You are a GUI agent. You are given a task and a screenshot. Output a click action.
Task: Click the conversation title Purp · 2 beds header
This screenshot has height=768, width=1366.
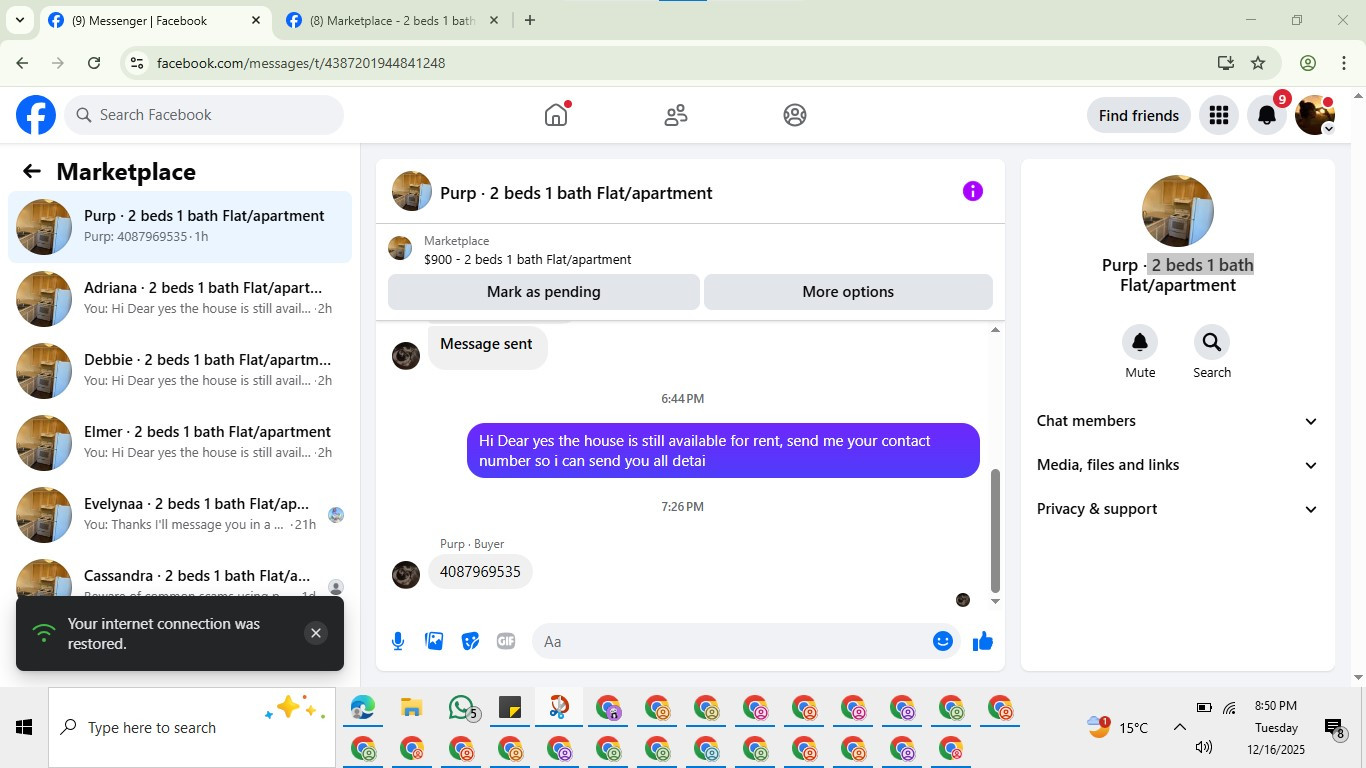point(576,193)
